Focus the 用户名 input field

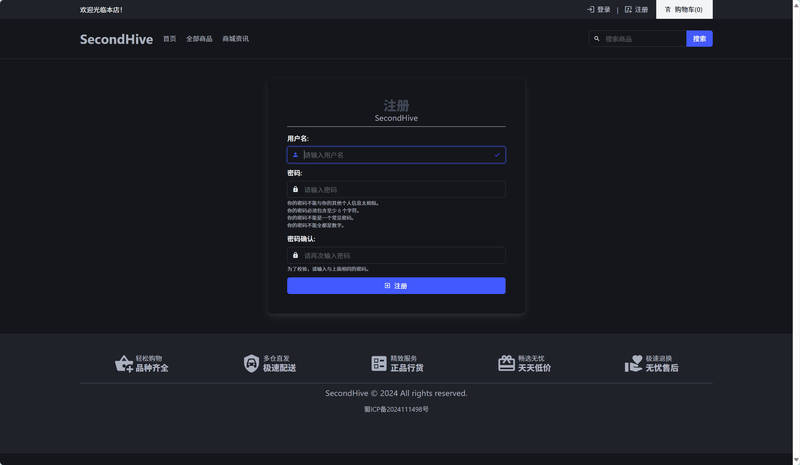pyautogui.click(x=396, y=155)
